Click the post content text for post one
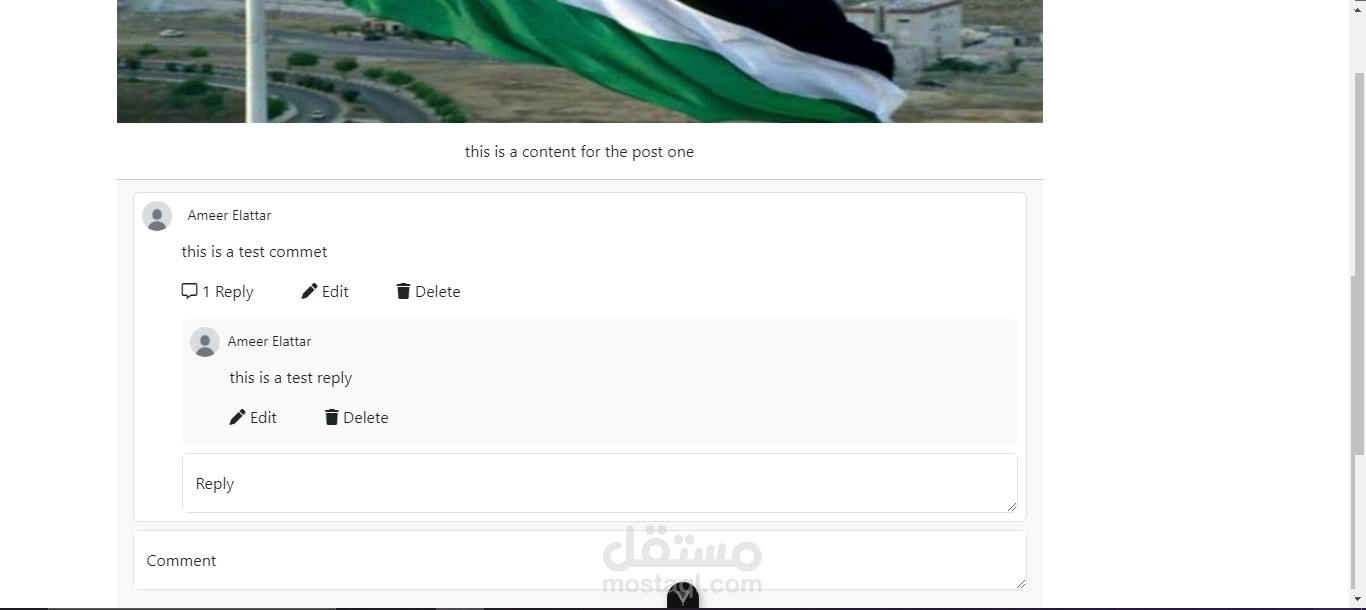 579,152
